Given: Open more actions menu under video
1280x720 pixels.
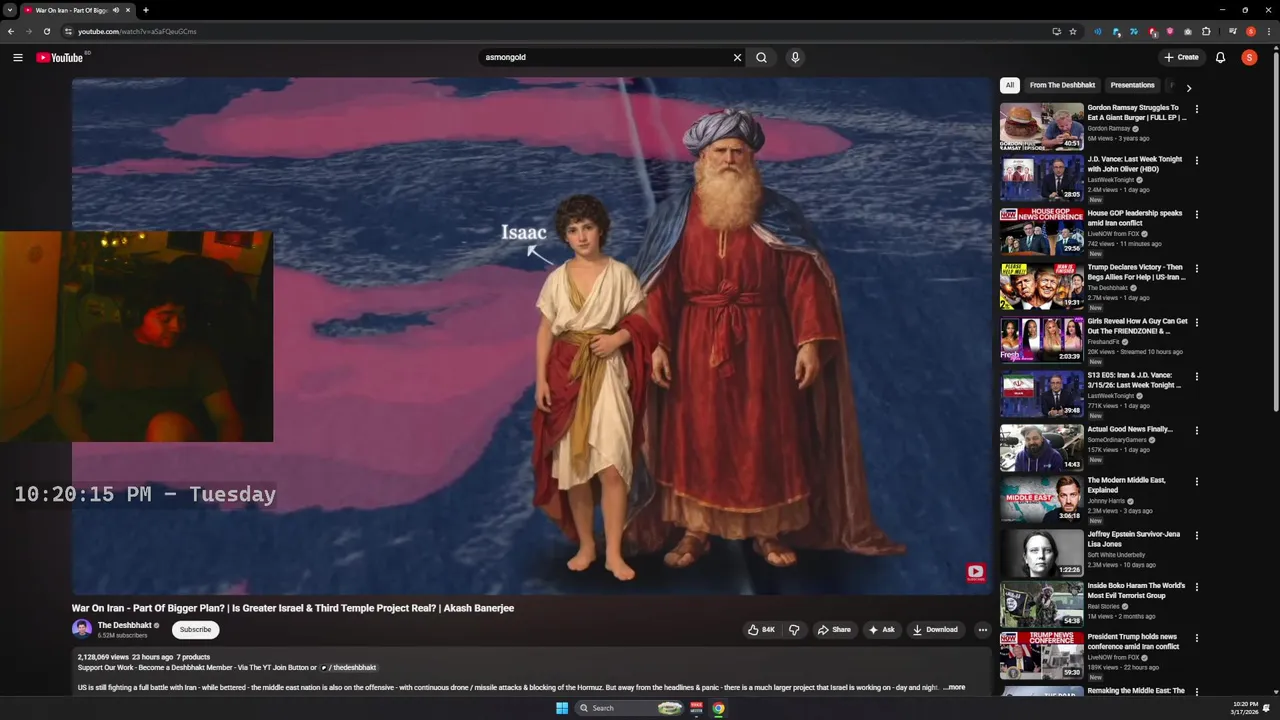Looking at the screenshot, I should click(x=982, y=630).
